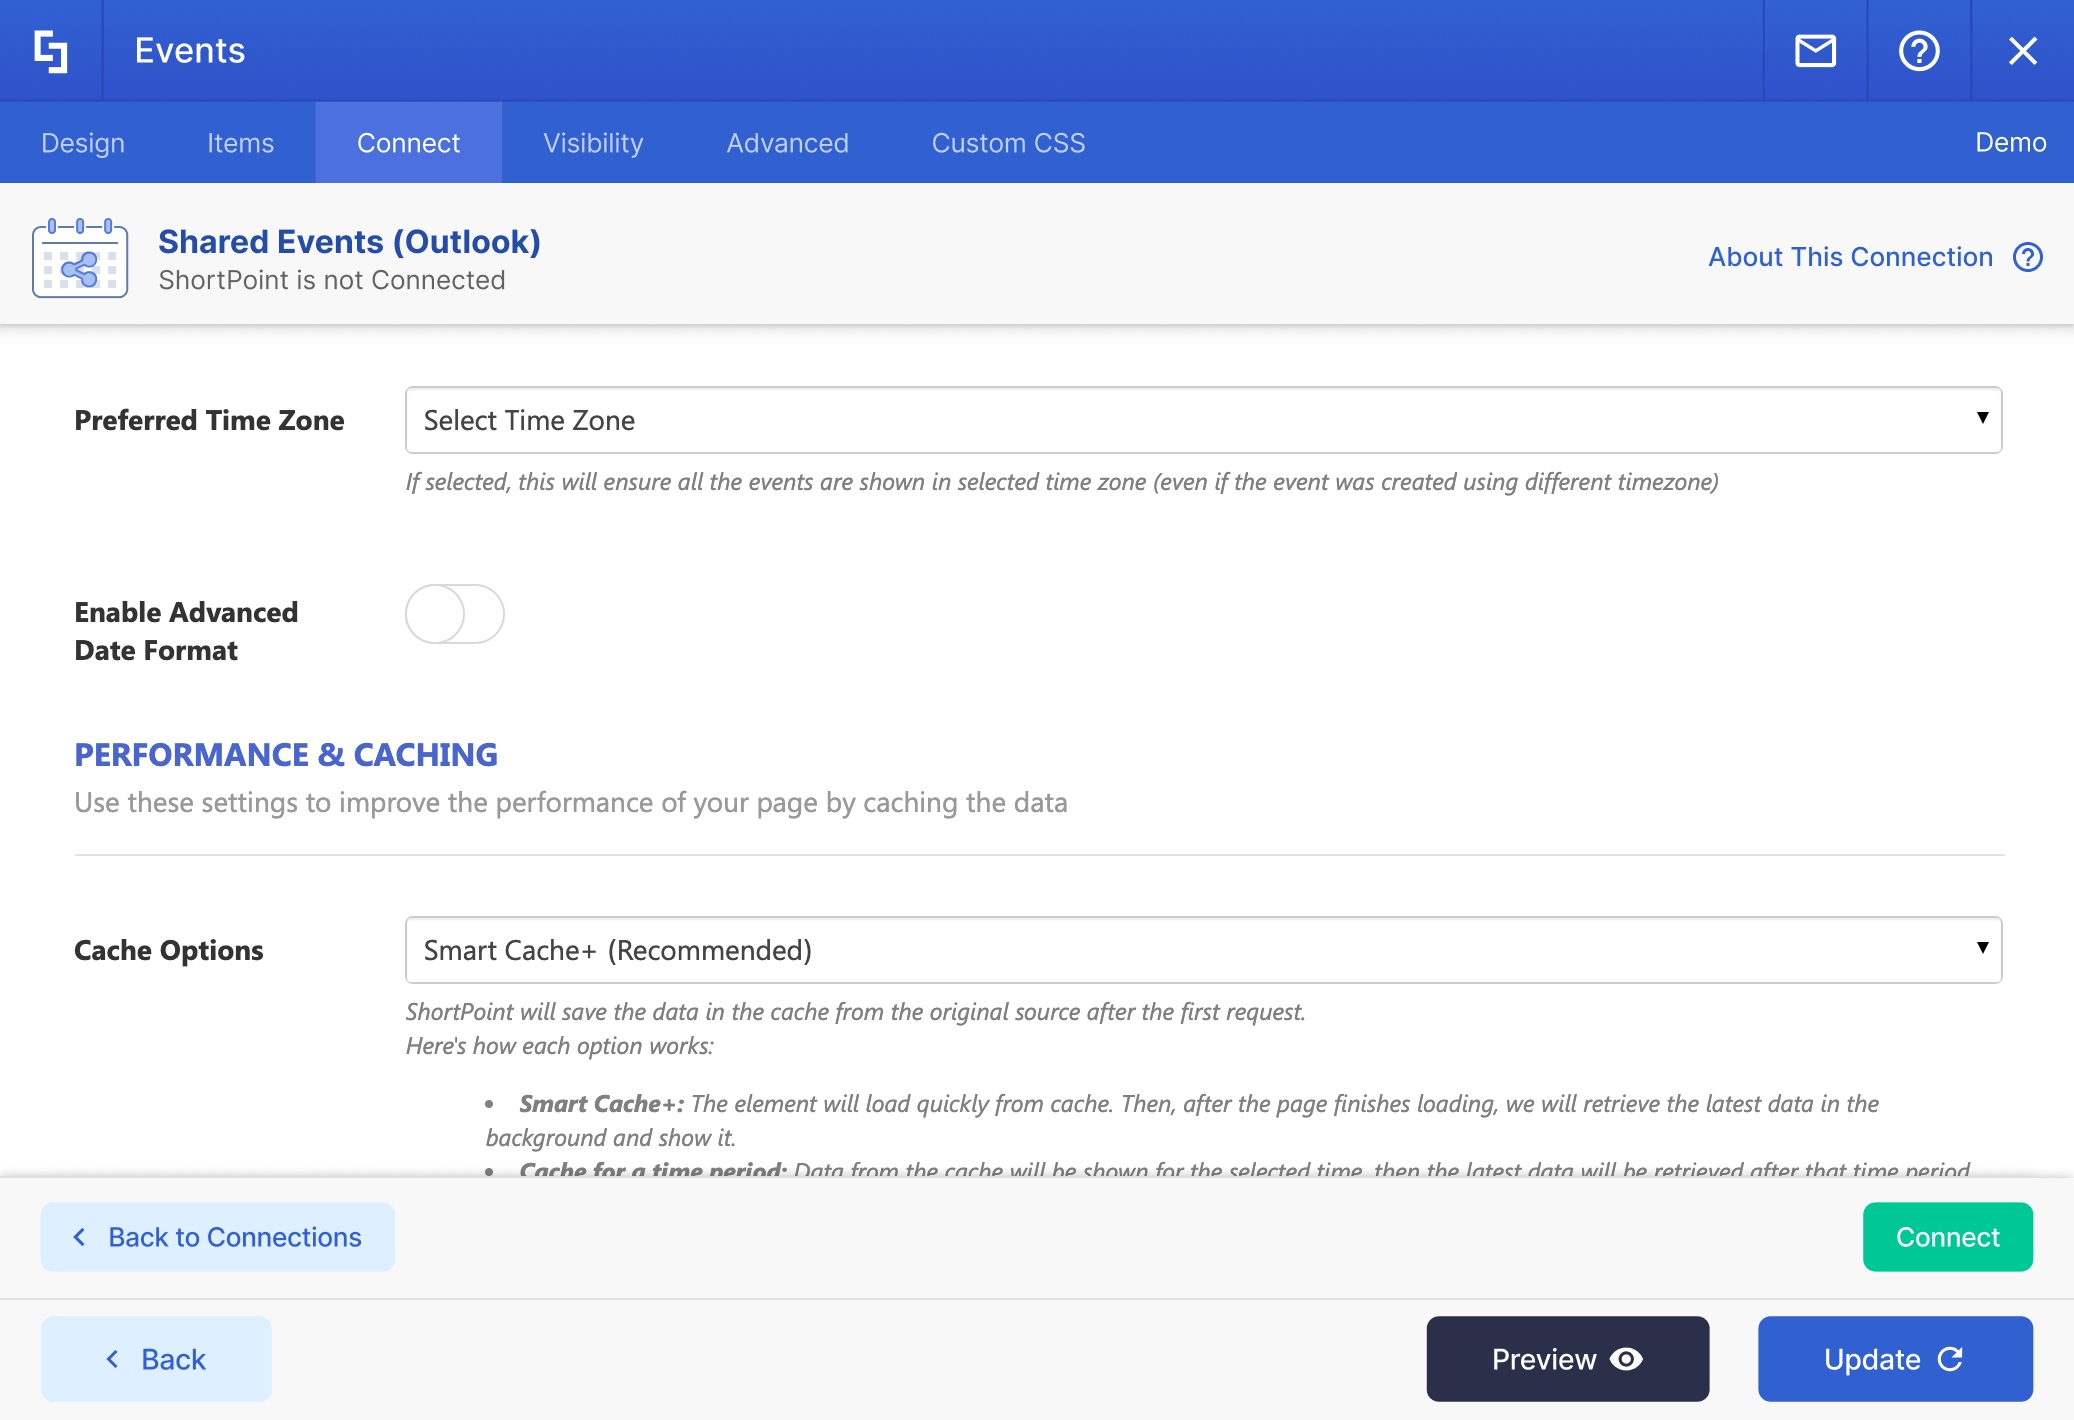Click the eye icon in Preview button
This screenshot has height=1420, width=2074.
click(1627, 1359)
